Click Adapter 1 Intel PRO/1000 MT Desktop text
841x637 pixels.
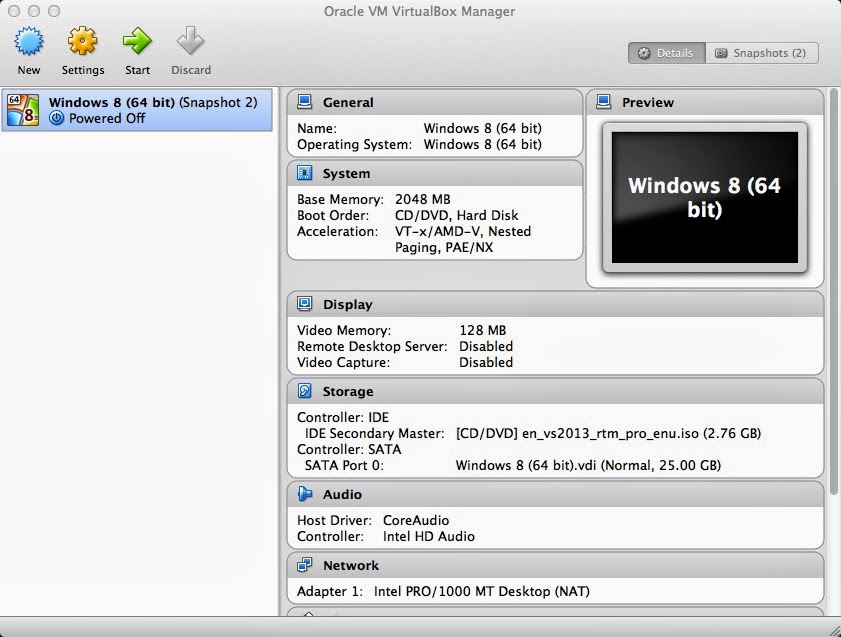point(482,591)
